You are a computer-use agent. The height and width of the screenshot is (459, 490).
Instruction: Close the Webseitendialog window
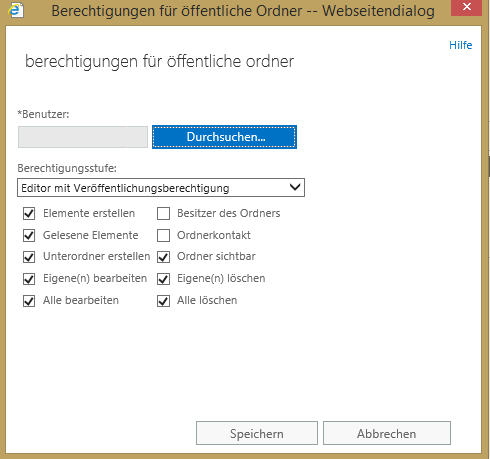coord(466,7)
